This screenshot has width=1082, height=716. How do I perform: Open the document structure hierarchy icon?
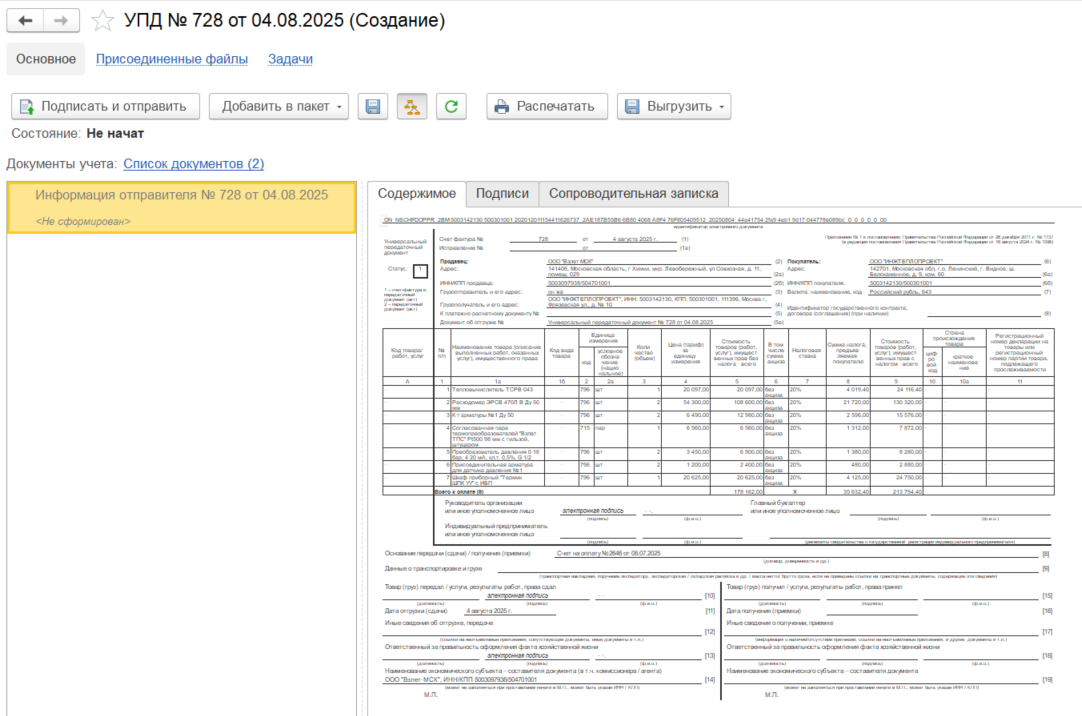pyautogui.click(x=412, y=106)
